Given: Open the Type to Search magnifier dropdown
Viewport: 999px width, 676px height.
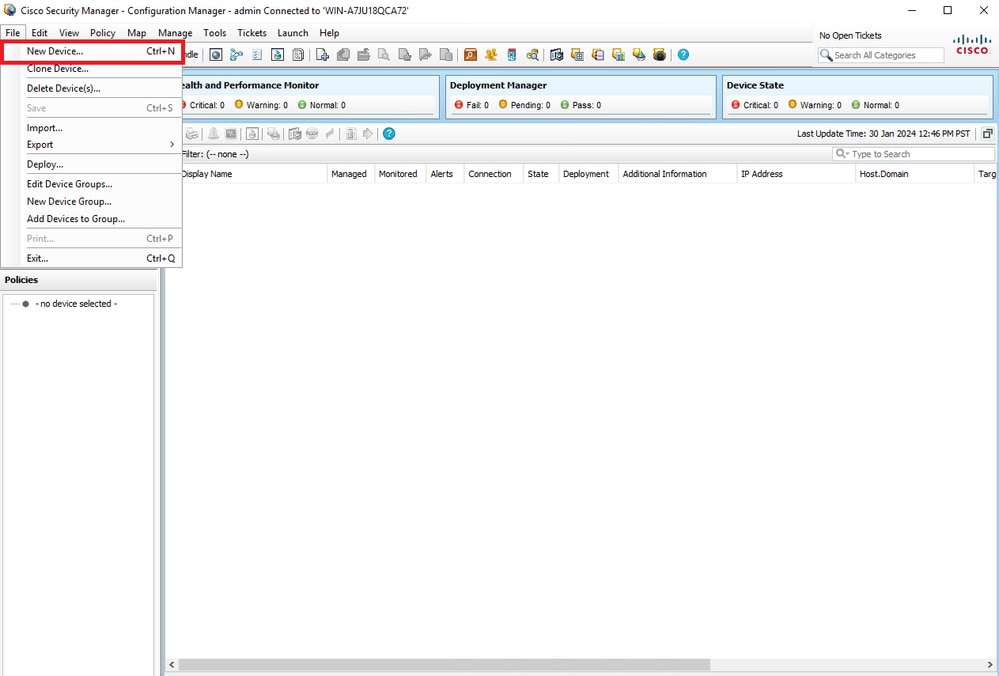Looking at the screenshot, I should [x=842, y=154].
